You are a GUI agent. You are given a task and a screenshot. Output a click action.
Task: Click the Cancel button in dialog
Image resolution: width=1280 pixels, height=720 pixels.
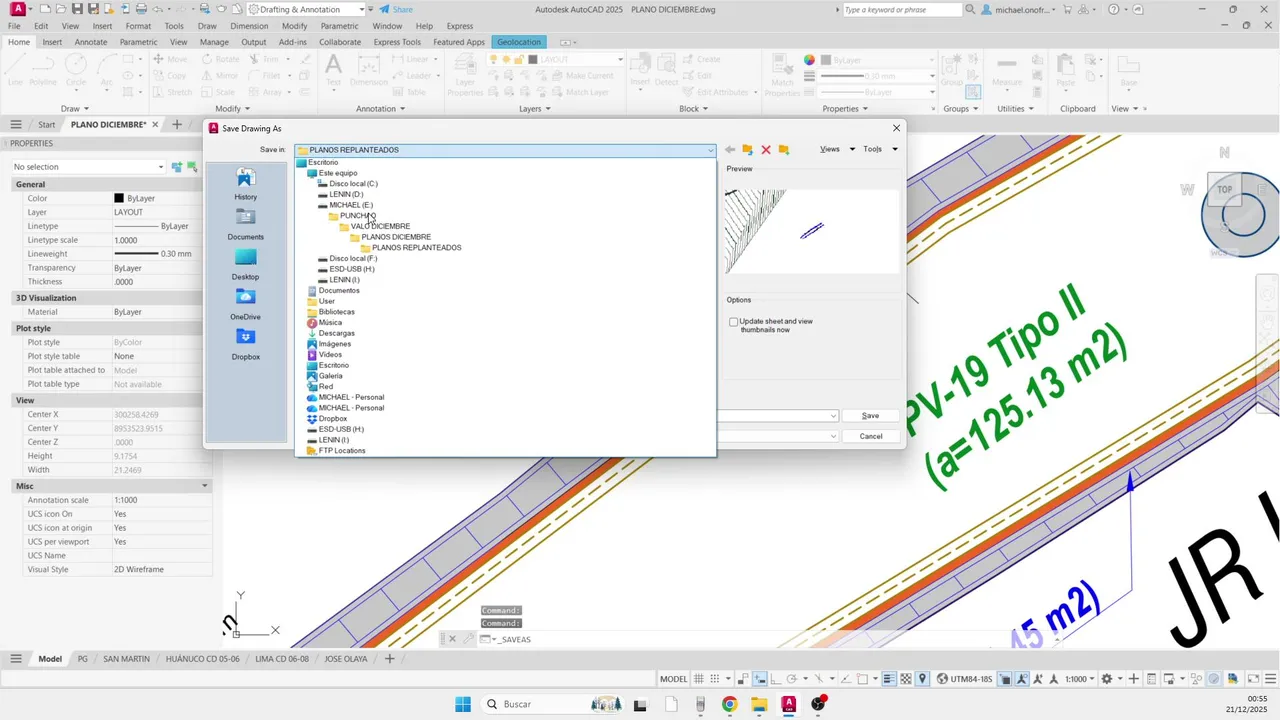click(x=871, y=436)
